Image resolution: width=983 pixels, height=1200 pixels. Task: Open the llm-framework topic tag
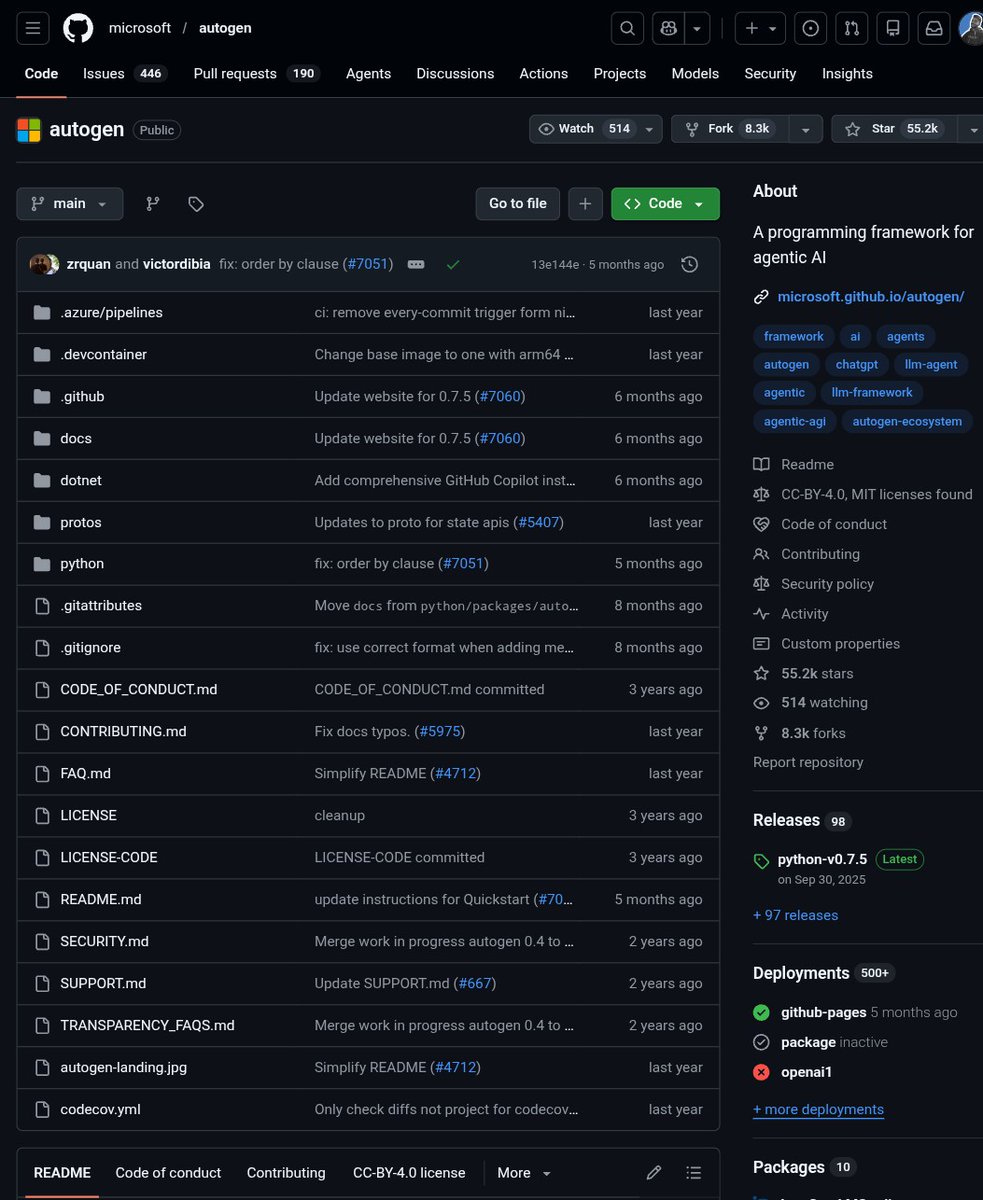click(872, 393)
